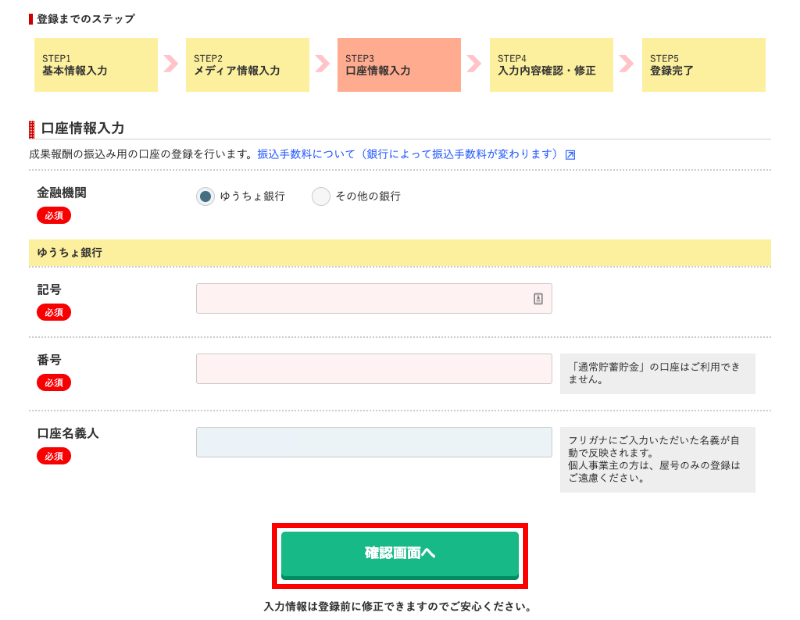Click the pink arrow after STEP1
The image size is (800, 620).
(x=171, y=64)
